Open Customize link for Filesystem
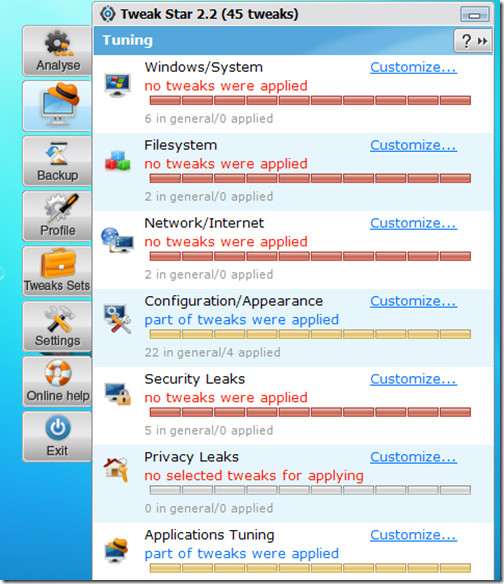Screen dimensions: 504x584 [413, 145]
